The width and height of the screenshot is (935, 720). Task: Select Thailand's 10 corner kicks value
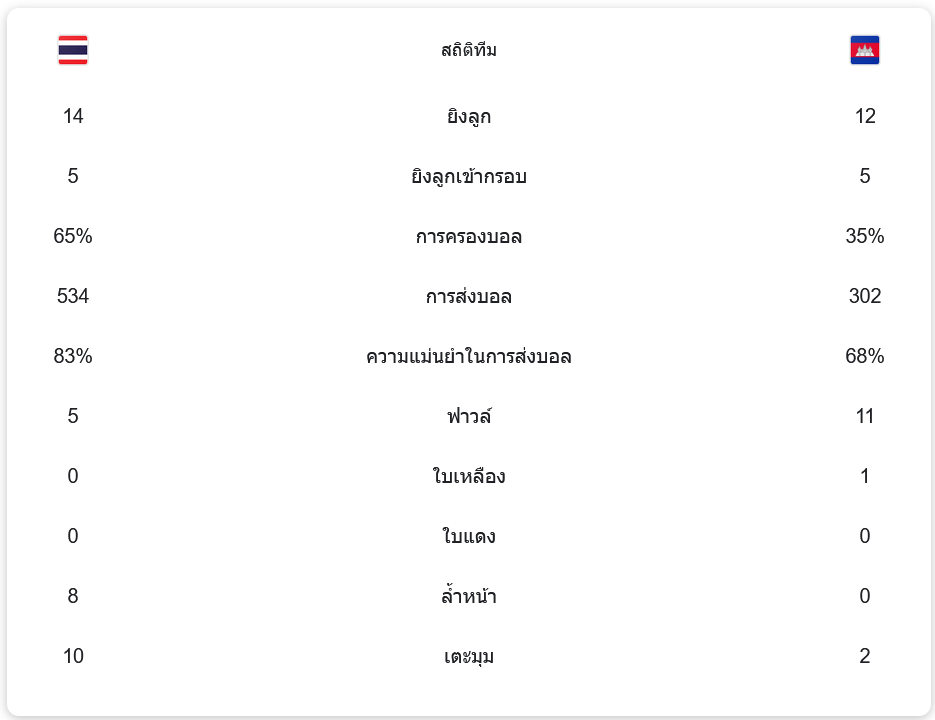point(73,657)
